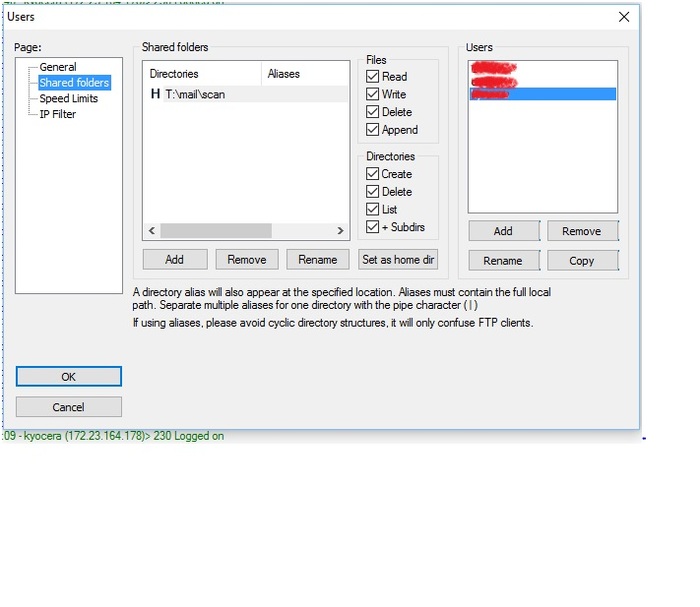Click the Aliases column header
The width and height of the screenshot is (700, 607).
(x=304, y=74)
